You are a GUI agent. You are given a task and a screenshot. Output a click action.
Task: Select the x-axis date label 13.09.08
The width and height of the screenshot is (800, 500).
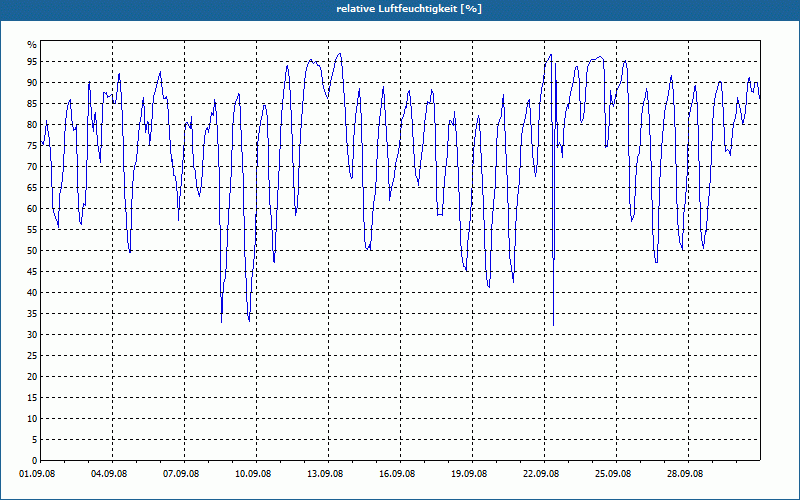(x=324, y=474)
